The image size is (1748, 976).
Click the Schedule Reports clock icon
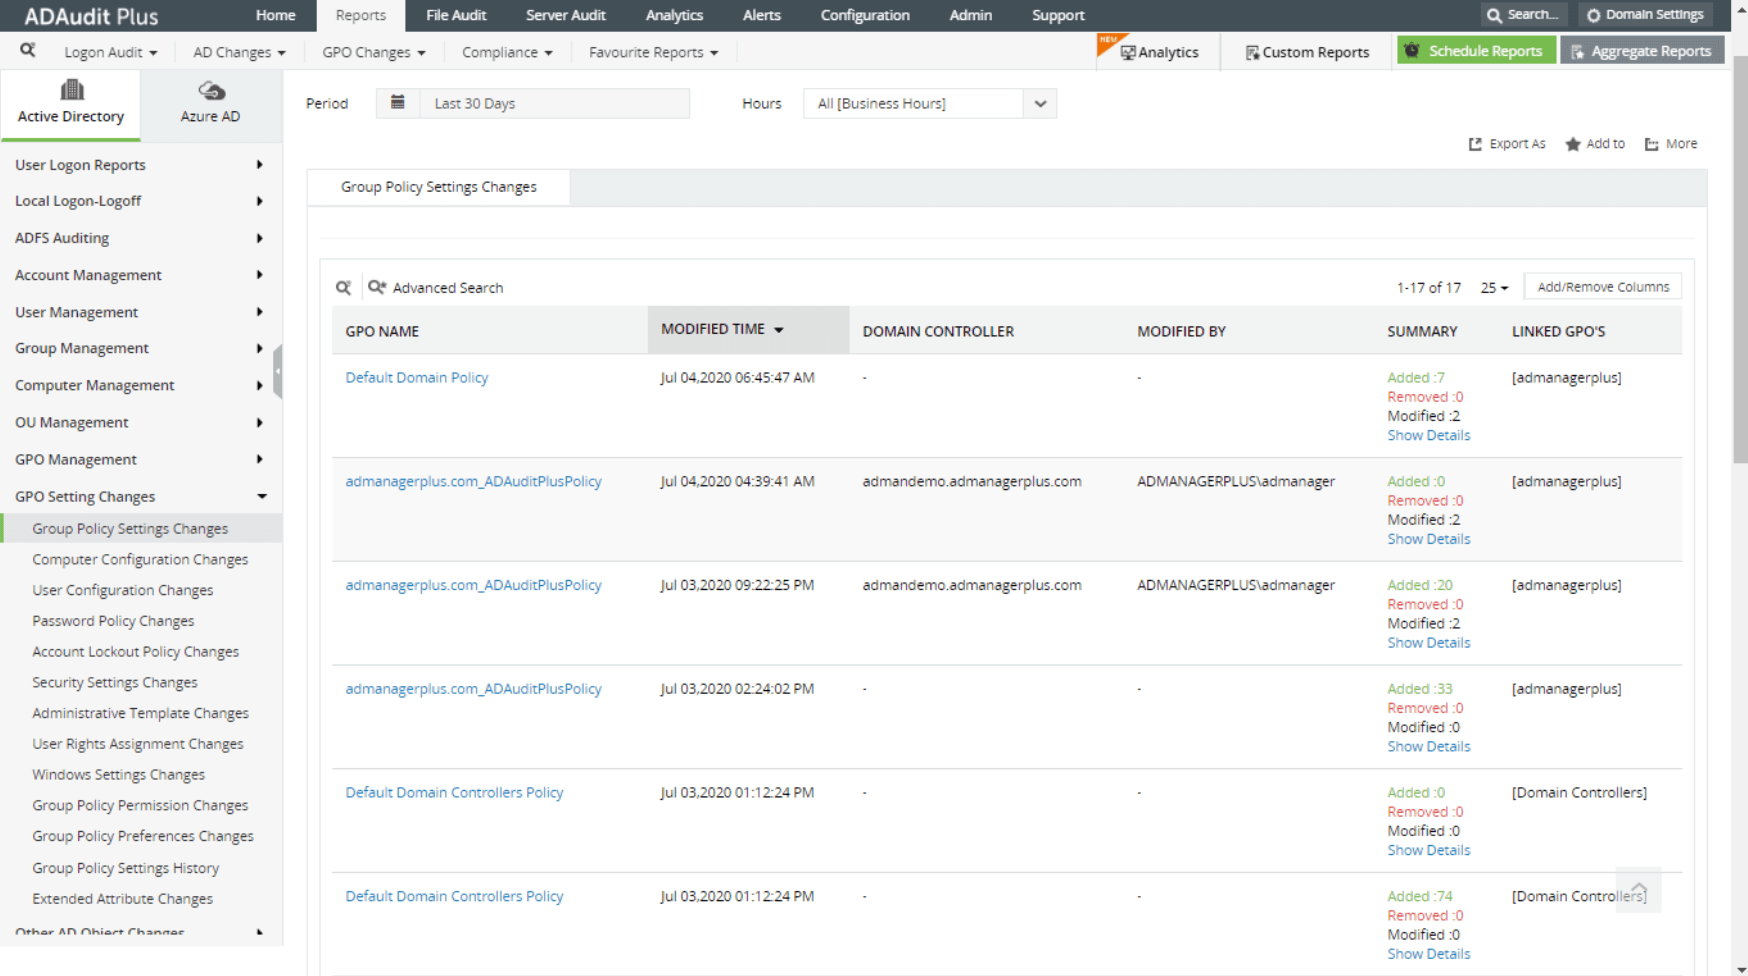pos(1412,50)
